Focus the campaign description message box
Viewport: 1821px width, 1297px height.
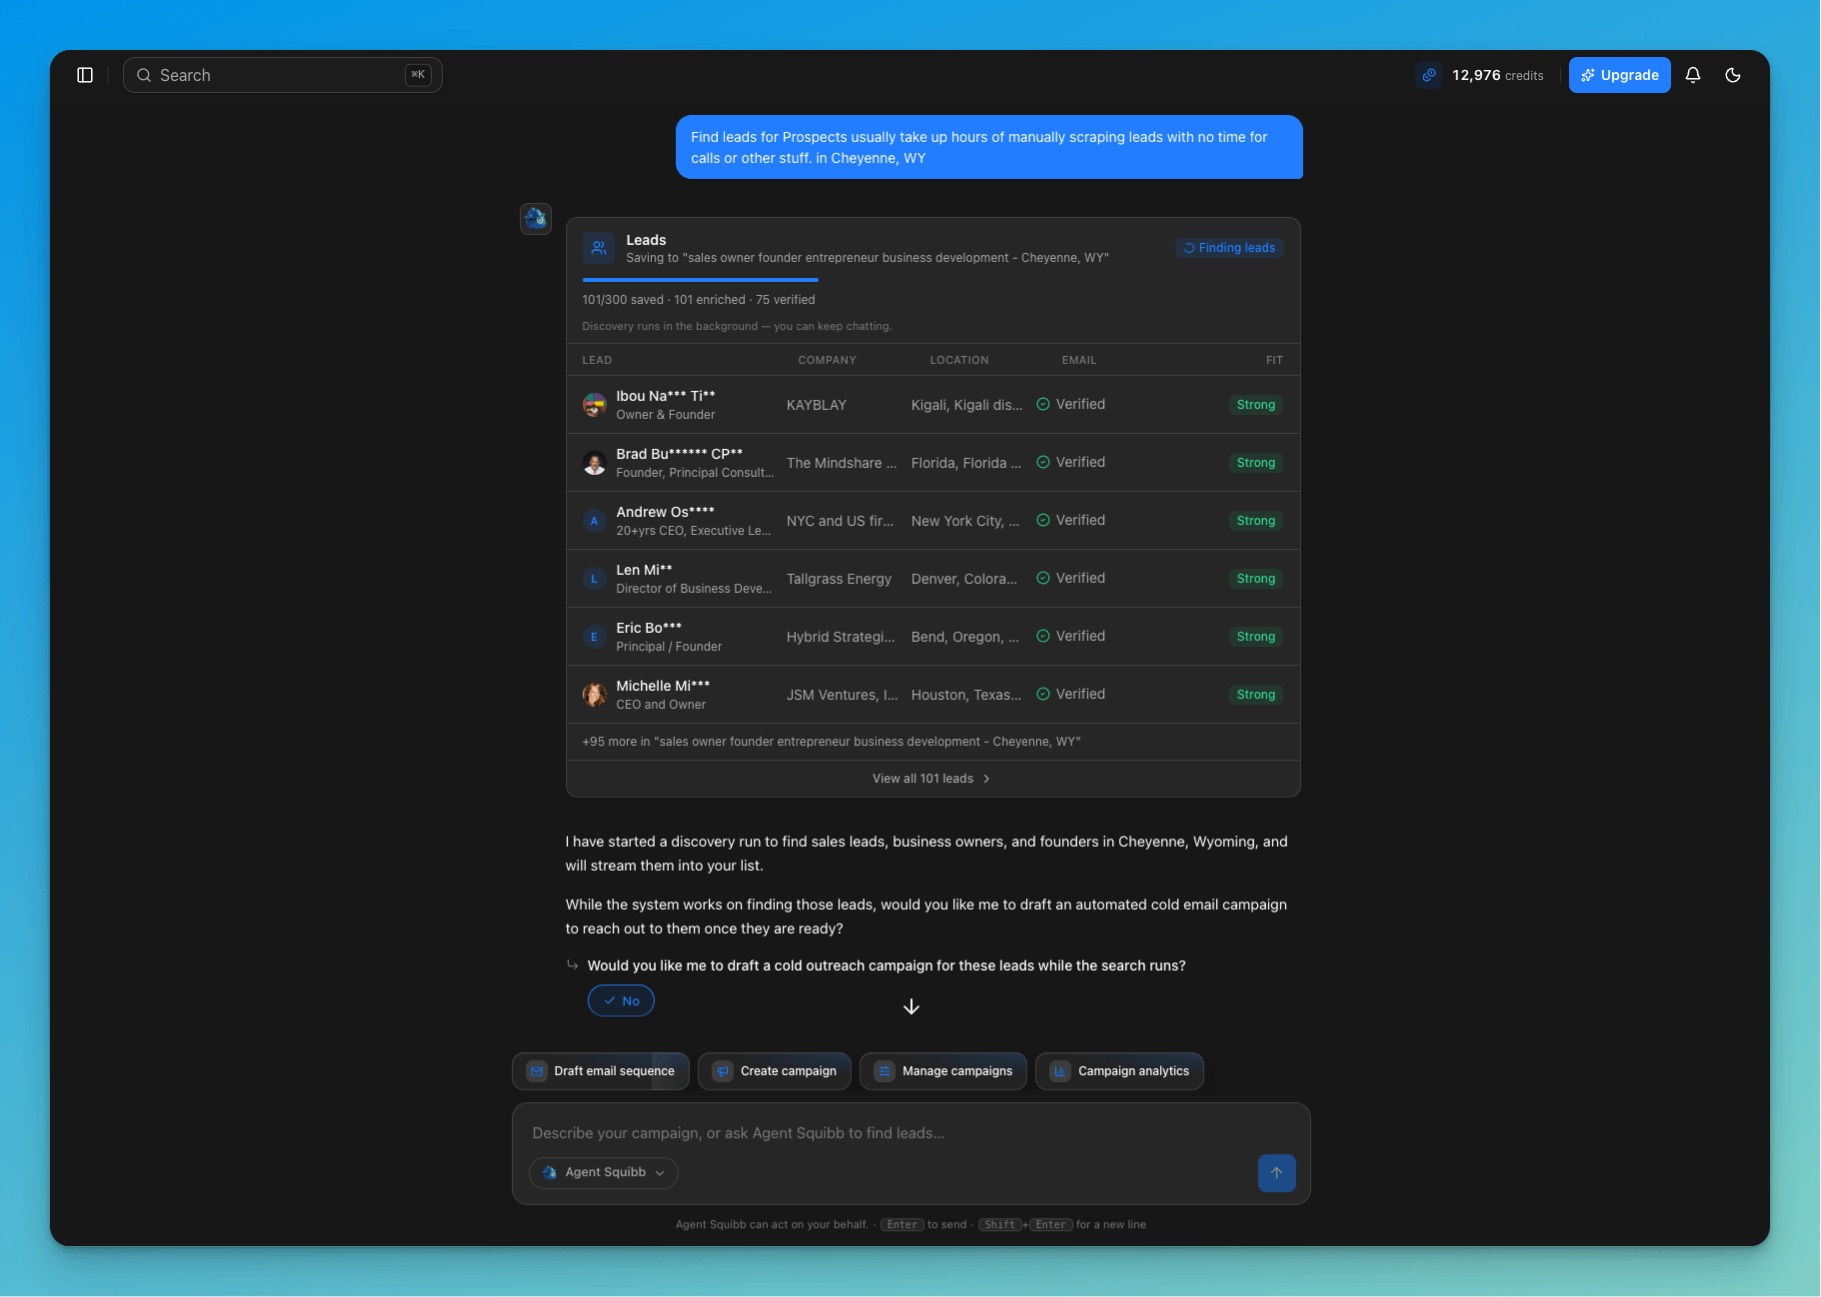[910, 1133]
